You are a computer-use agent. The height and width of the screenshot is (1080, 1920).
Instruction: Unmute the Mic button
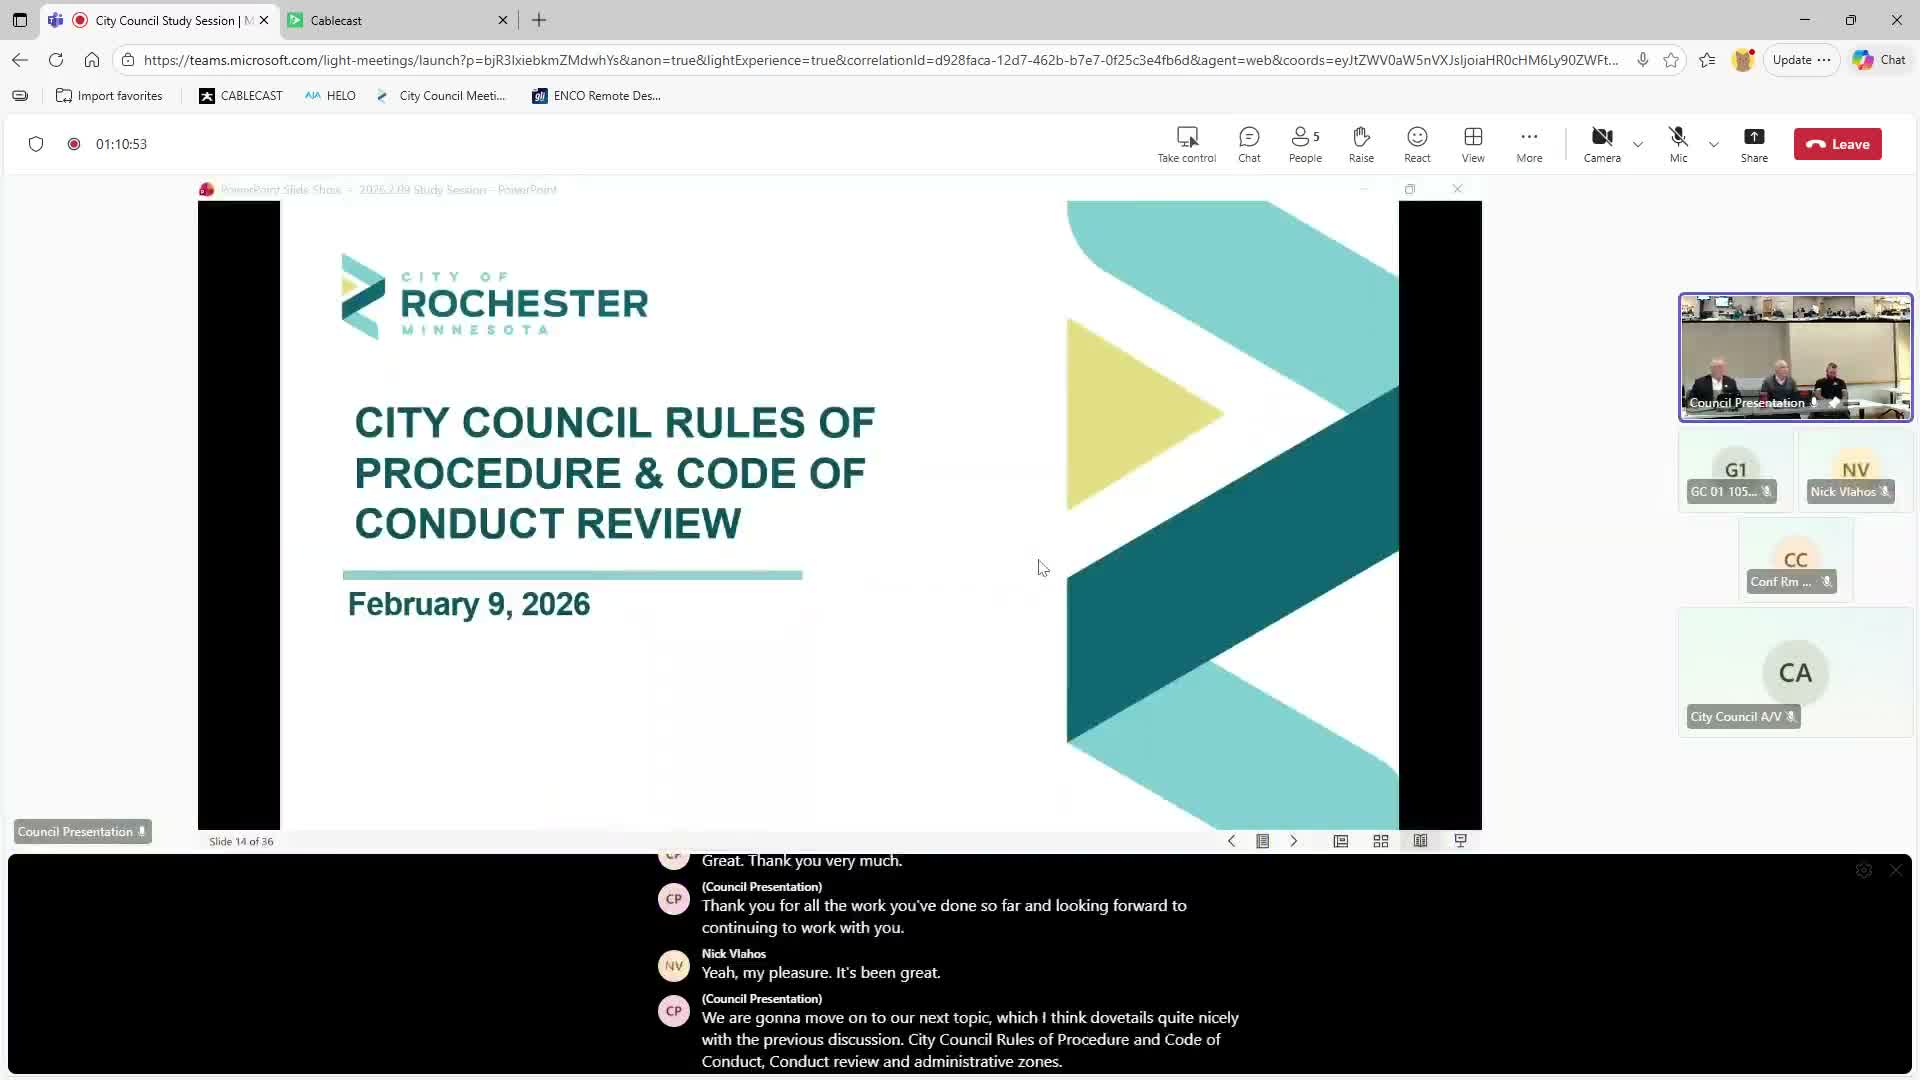tap(1678, 143)
